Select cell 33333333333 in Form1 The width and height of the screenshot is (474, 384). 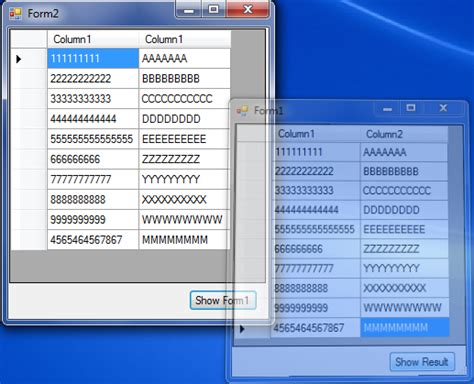pos(317,191)
